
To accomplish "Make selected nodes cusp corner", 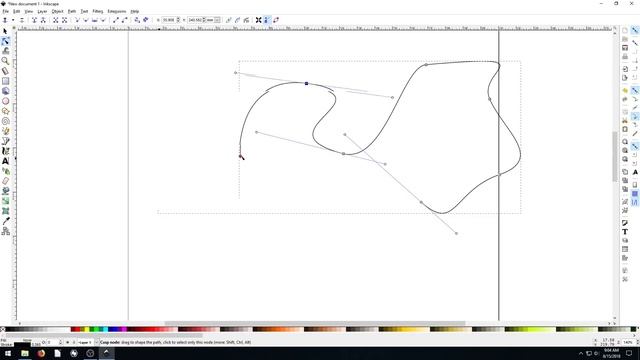I will point(77,20).
